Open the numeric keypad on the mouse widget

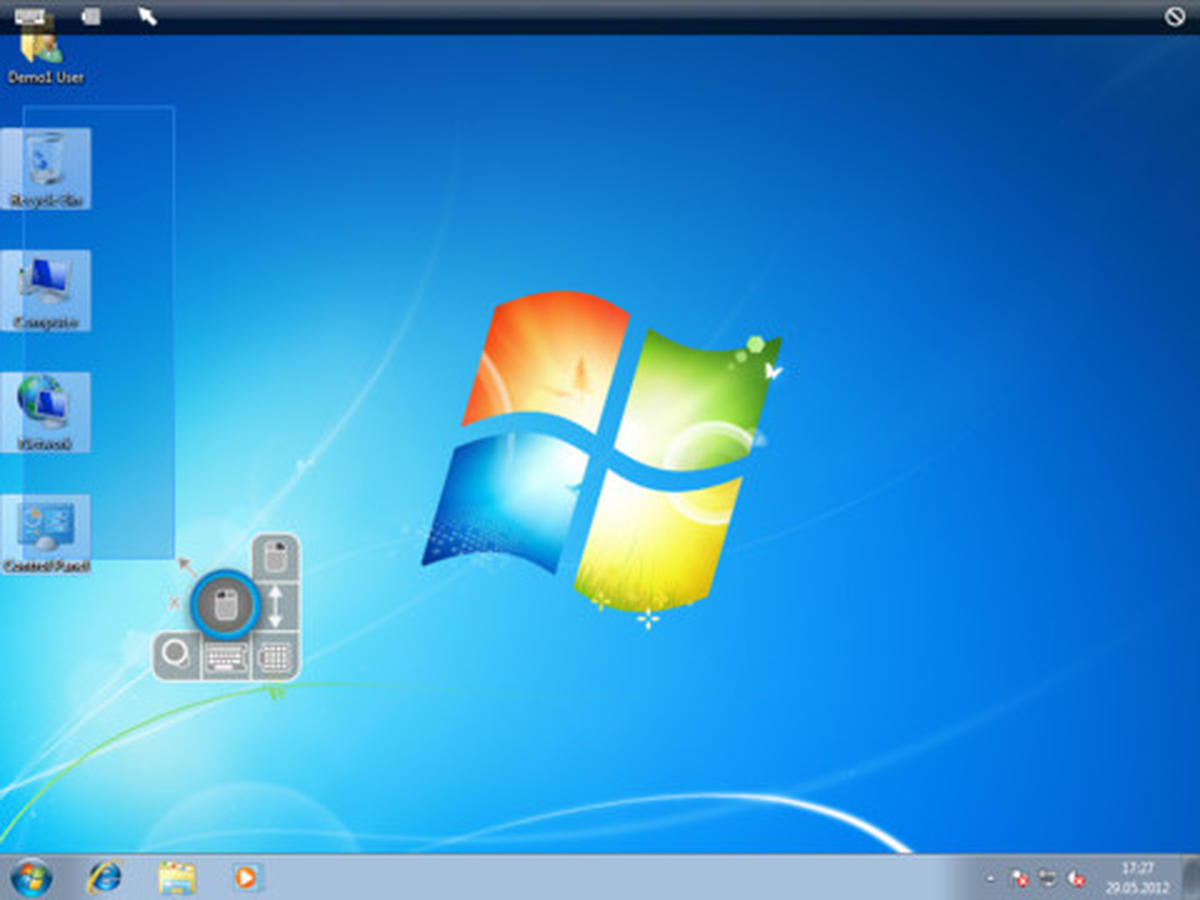pyautogui.click(x=276, y=658)
